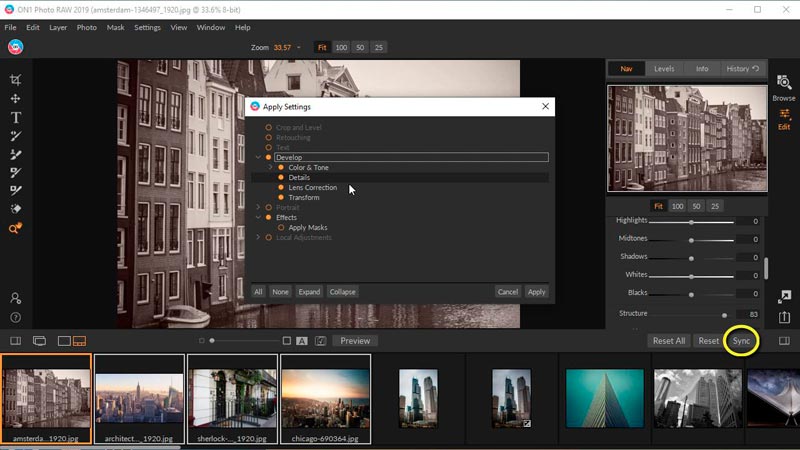Image resolution: width=800 pixels, height=450 pixels.
Task: Click the Reset All button
Action: tap(668, 341)
